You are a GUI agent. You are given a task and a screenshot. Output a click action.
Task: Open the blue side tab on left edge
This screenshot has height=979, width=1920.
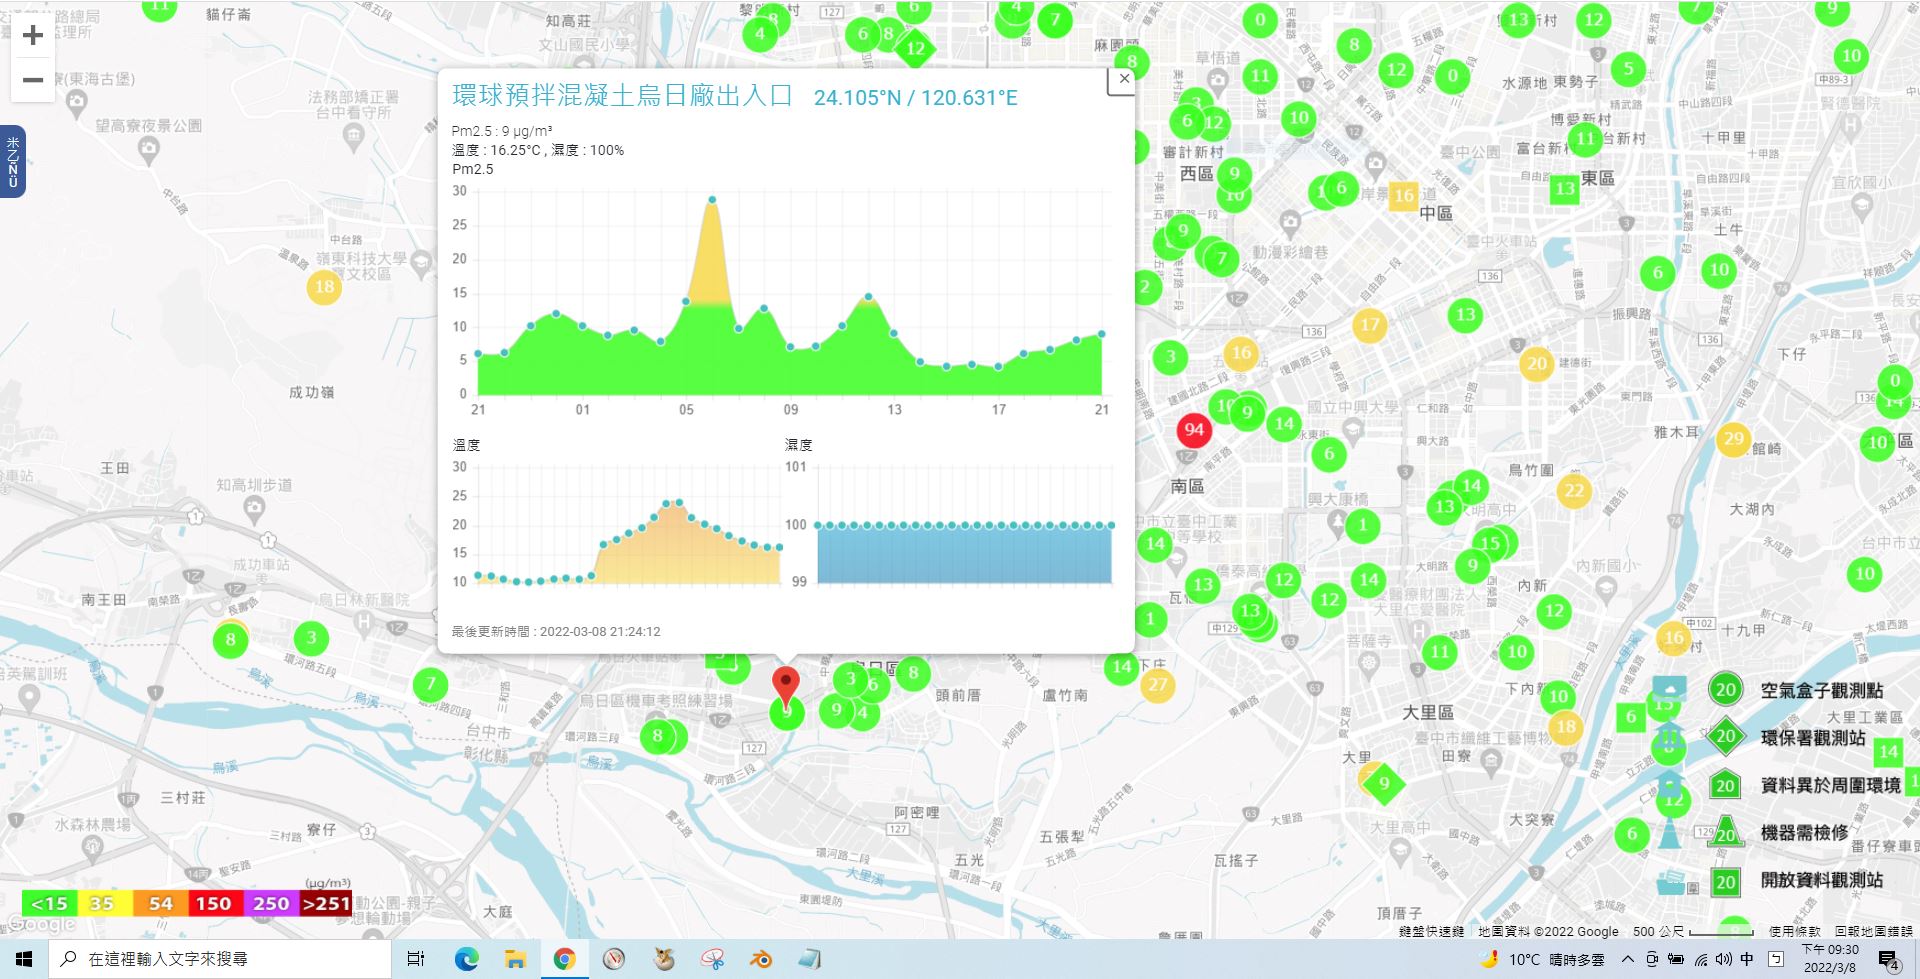point(13,162)
